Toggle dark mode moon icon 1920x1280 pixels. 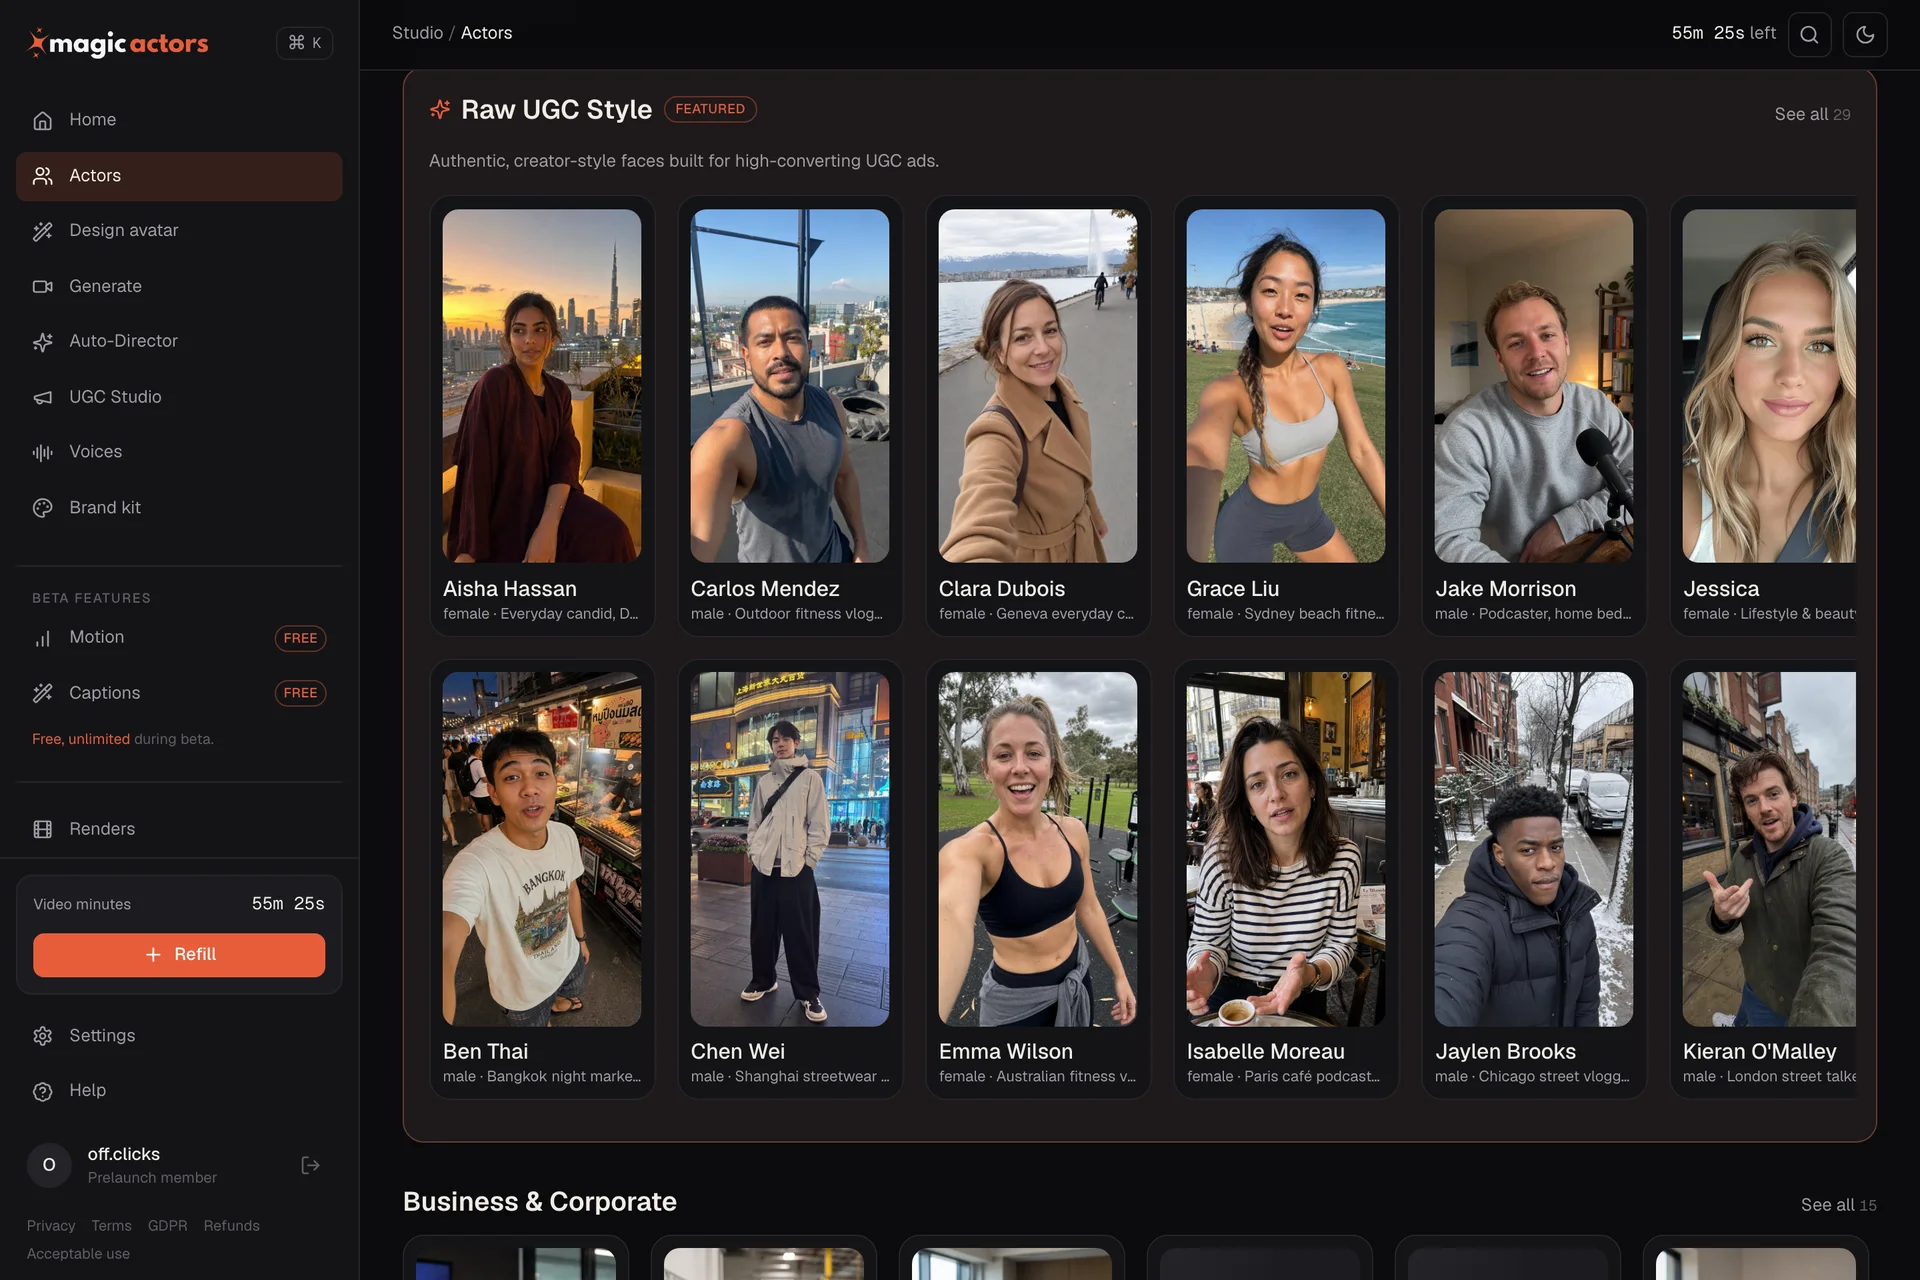[1865, 35]
